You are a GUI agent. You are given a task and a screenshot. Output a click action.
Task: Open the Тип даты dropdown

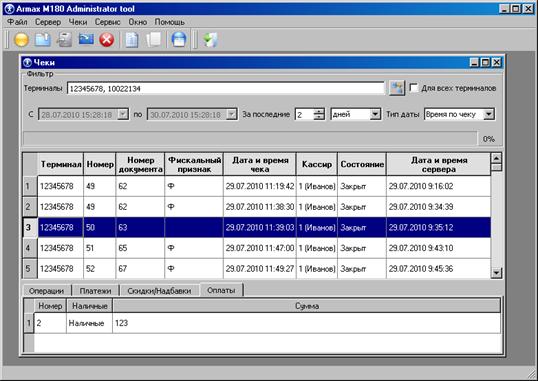click(489, 114)
